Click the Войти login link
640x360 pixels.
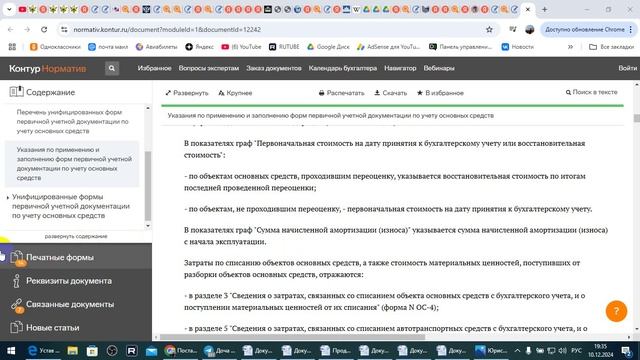tap(627, 68)
